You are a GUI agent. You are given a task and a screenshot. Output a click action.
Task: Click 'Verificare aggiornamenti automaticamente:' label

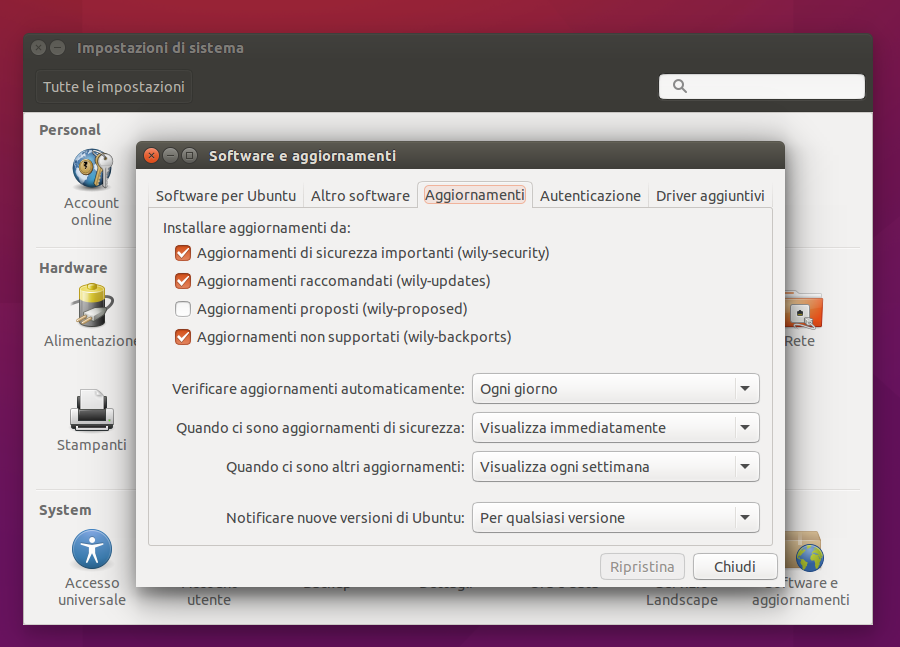(x=318, y=389)
